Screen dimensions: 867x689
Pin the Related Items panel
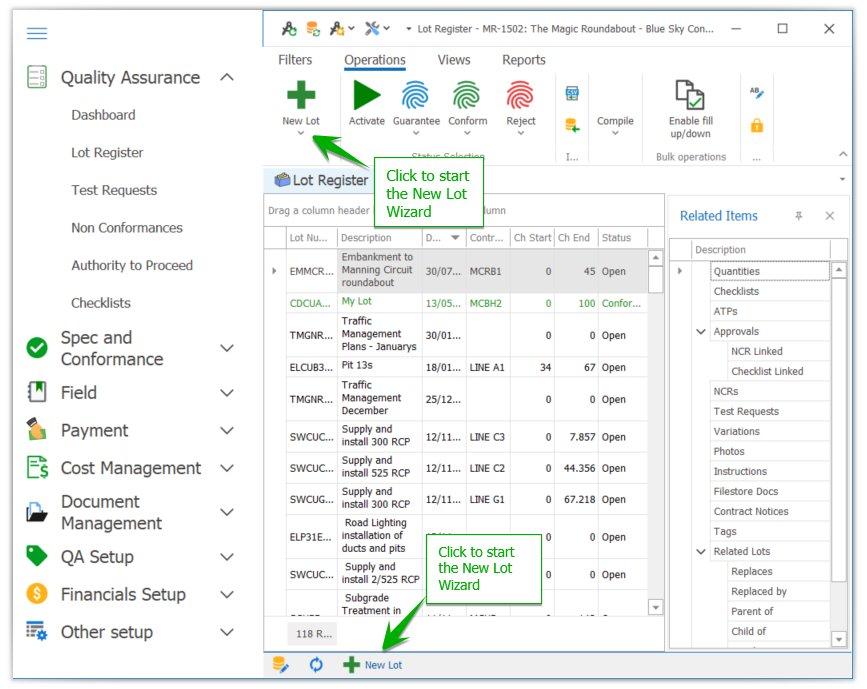(x=797, y=216)
